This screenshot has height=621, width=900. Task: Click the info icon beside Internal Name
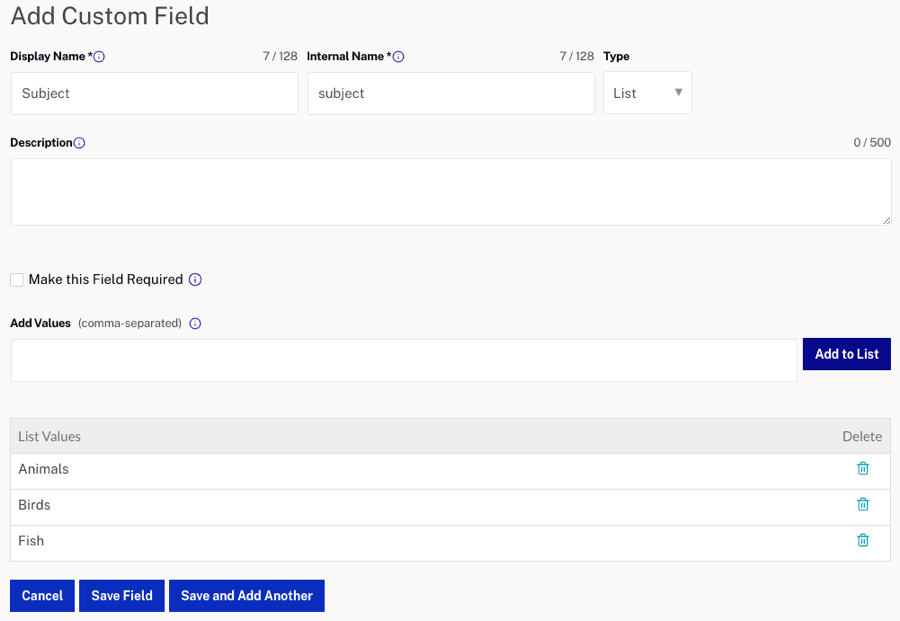[398, 57]
